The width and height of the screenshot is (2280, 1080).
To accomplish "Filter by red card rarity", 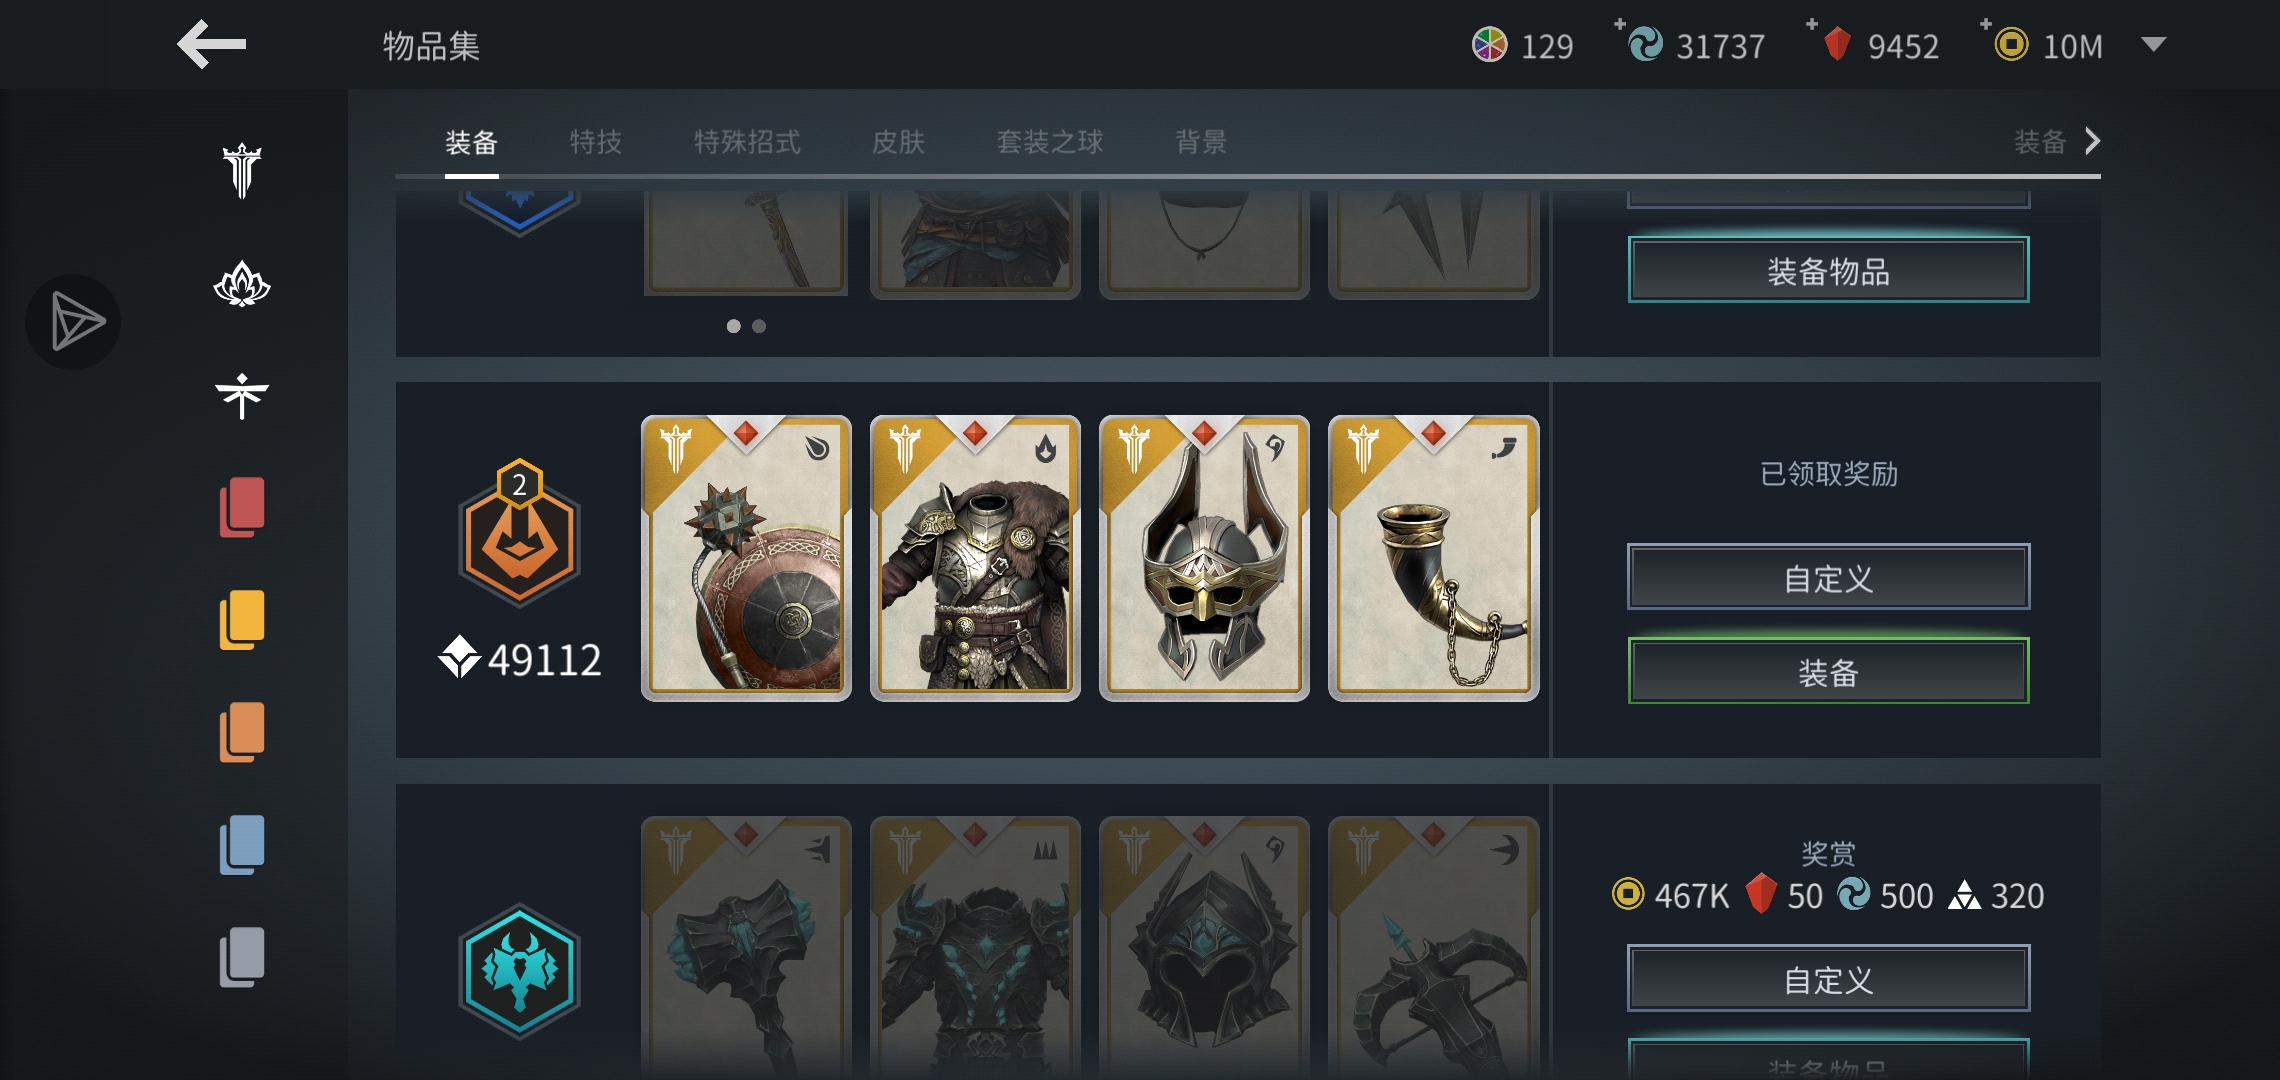I will coord(241,507).
